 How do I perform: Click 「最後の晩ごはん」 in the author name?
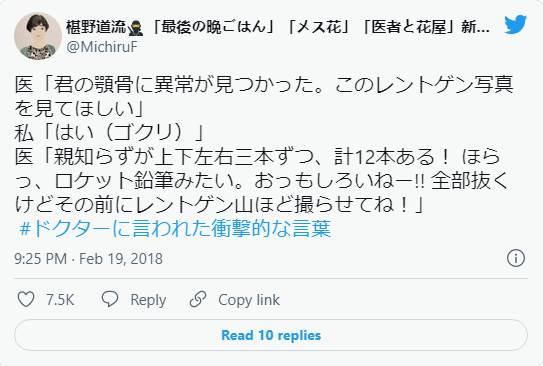tap(213, 27)
